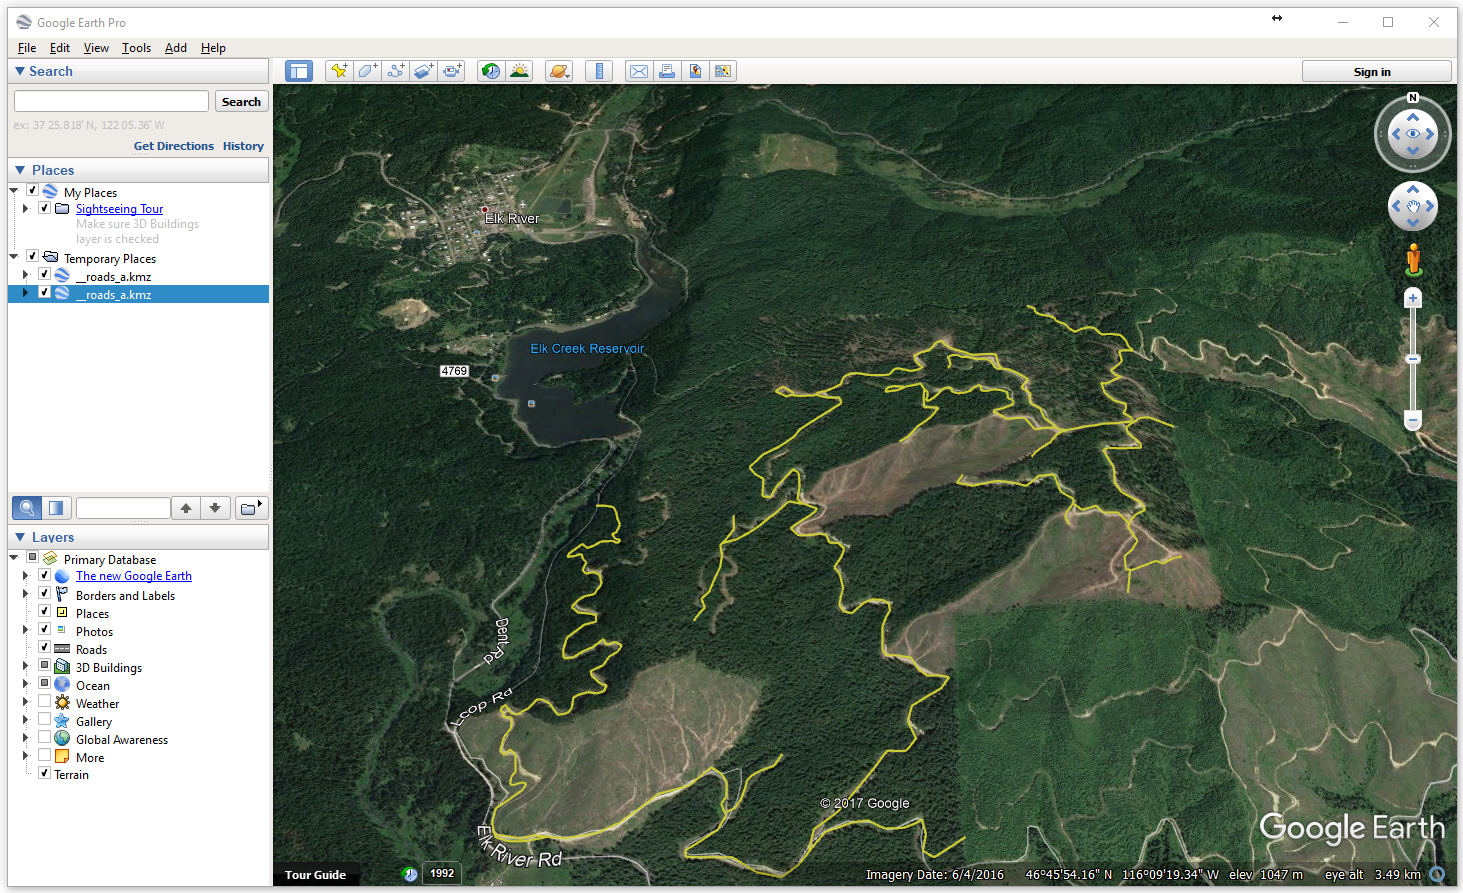Click the Get Directions link

pos(173,146)
